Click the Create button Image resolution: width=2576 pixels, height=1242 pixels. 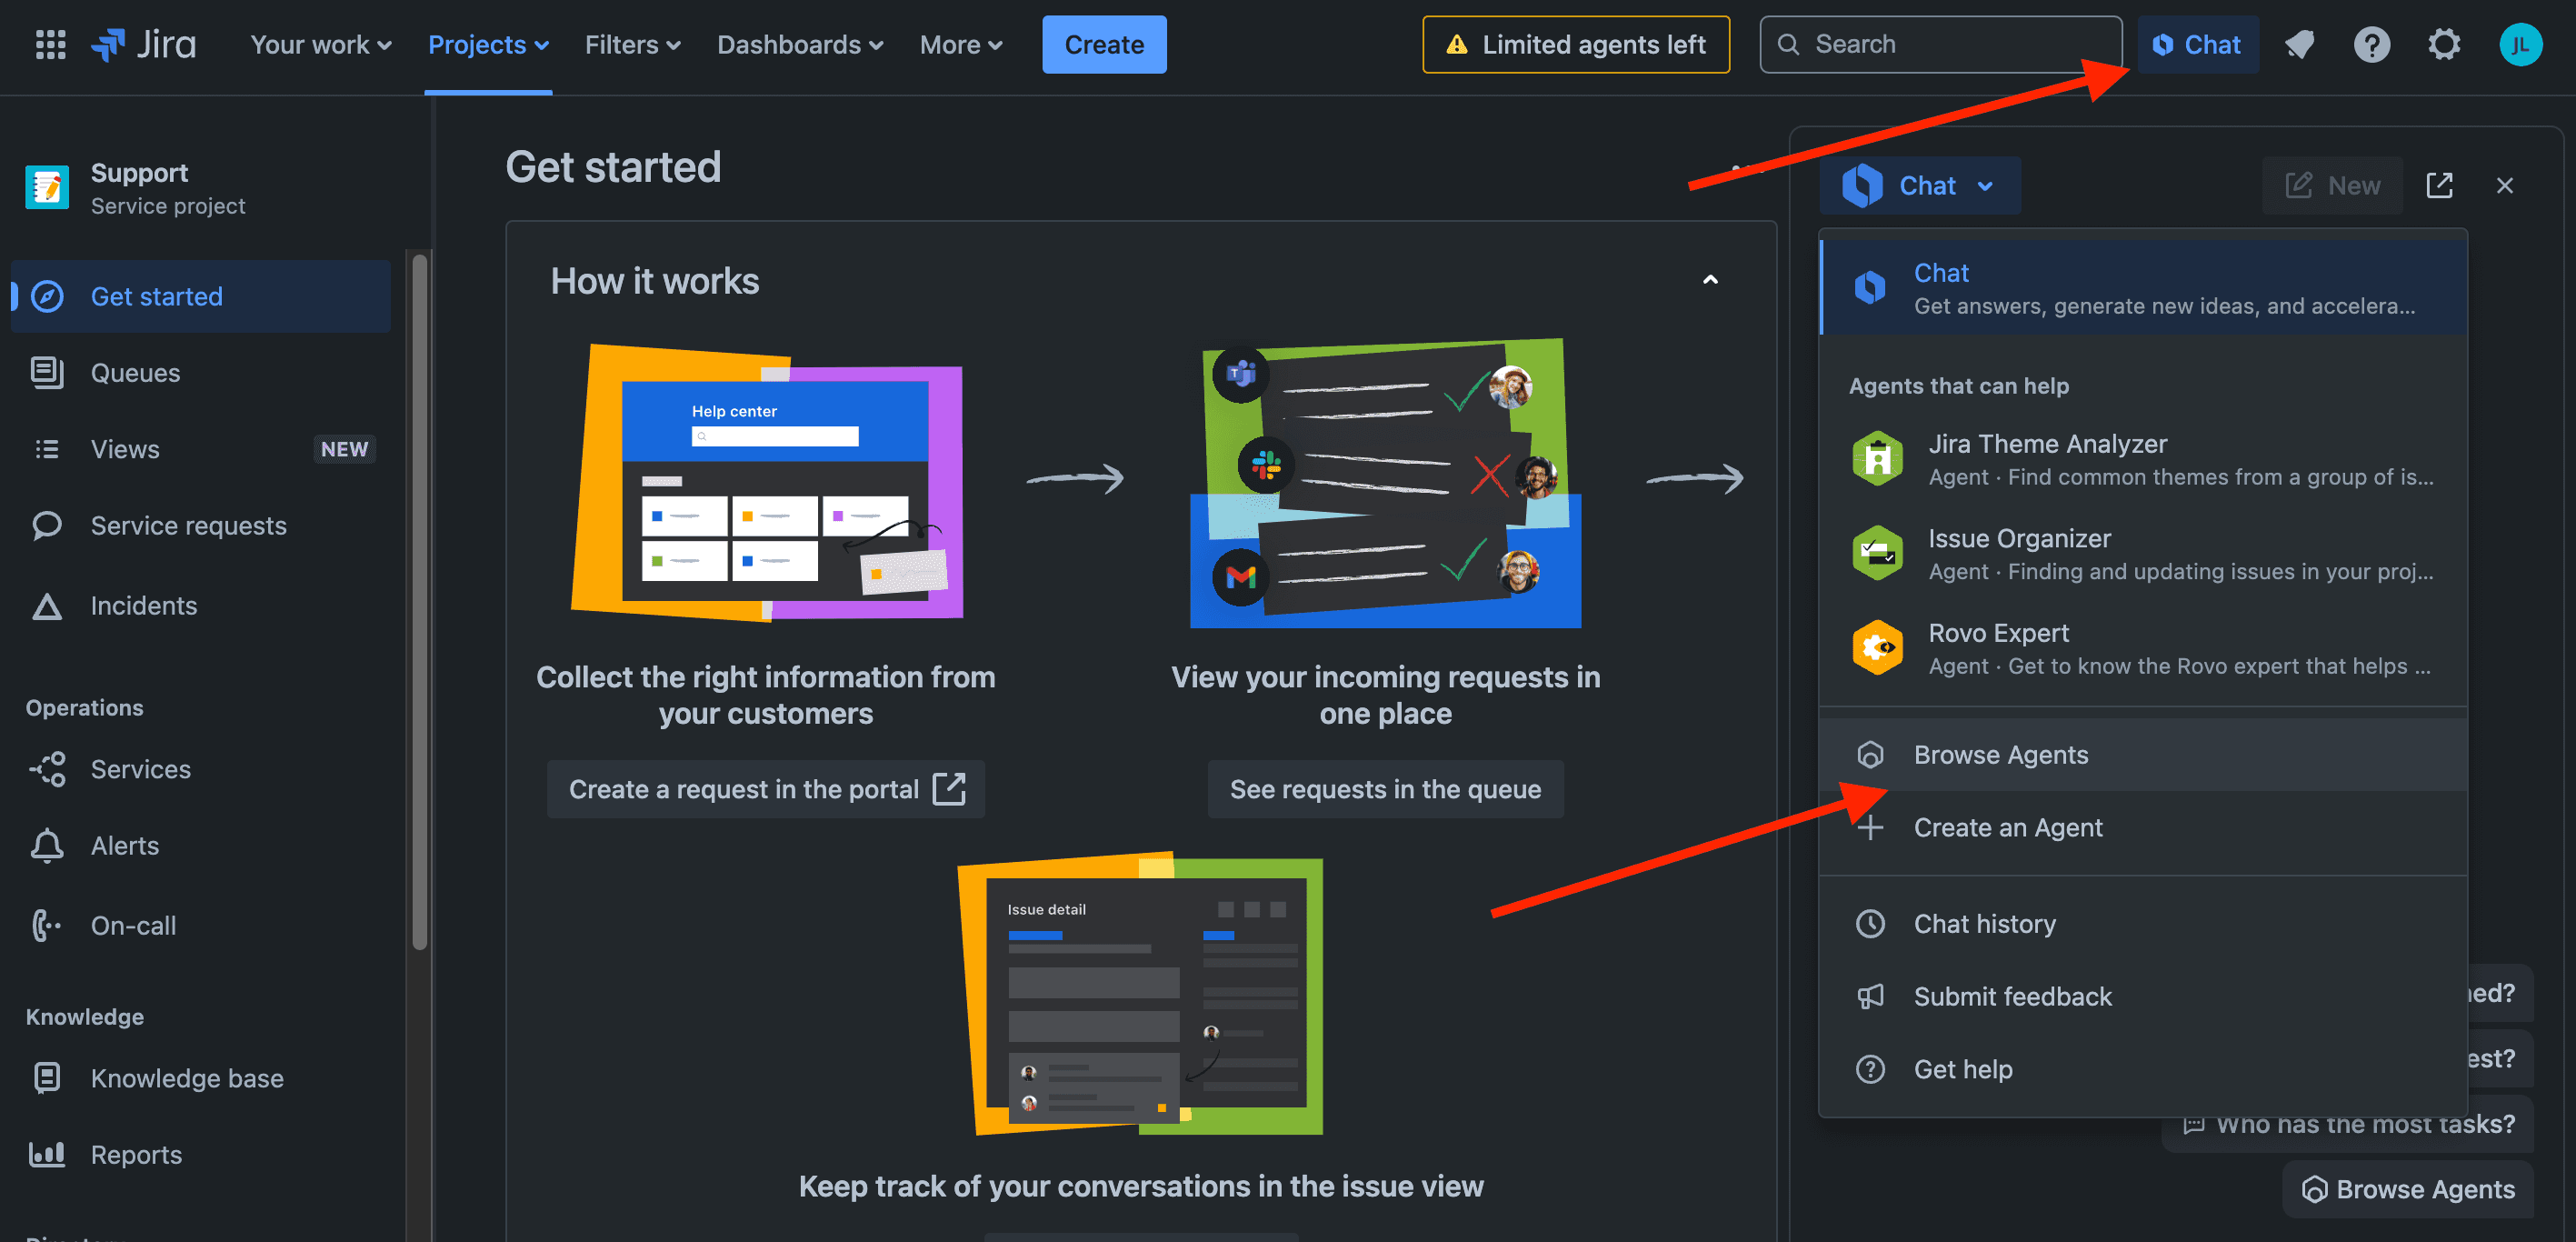[1104, 44]
